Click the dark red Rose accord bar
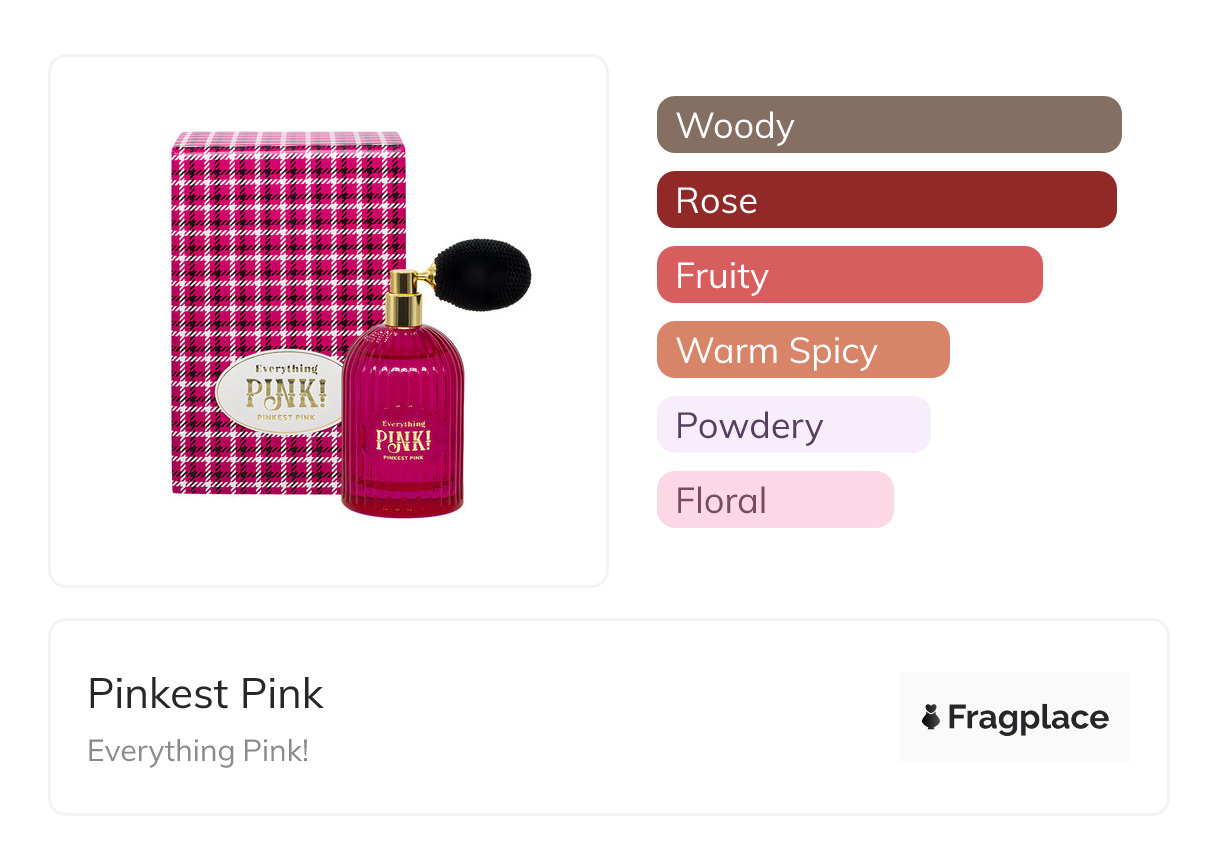The image size is (1218, 864). click(886, 200)
